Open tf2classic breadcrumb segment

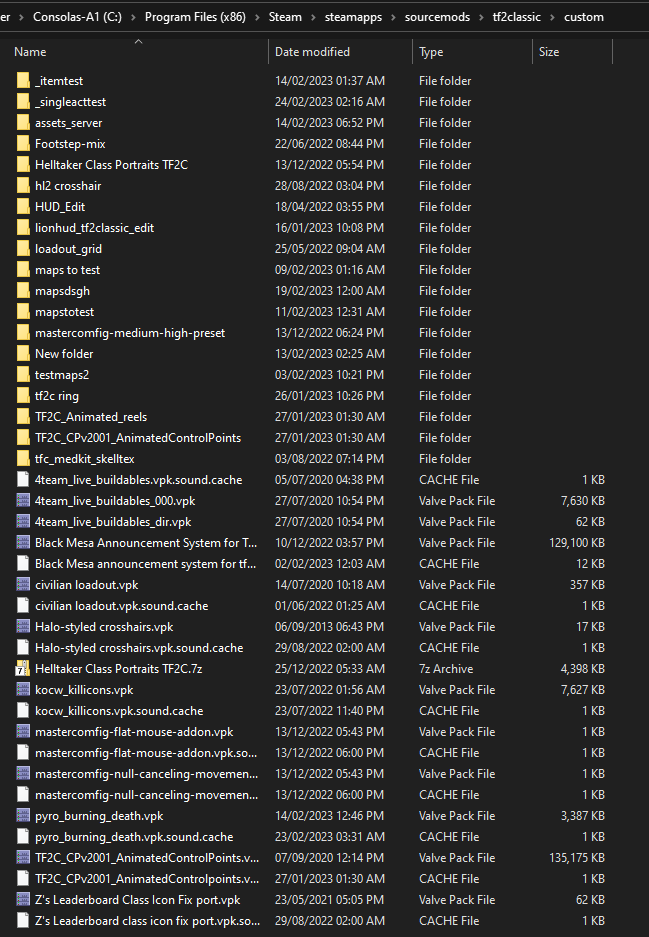click(x=517, y=17)
